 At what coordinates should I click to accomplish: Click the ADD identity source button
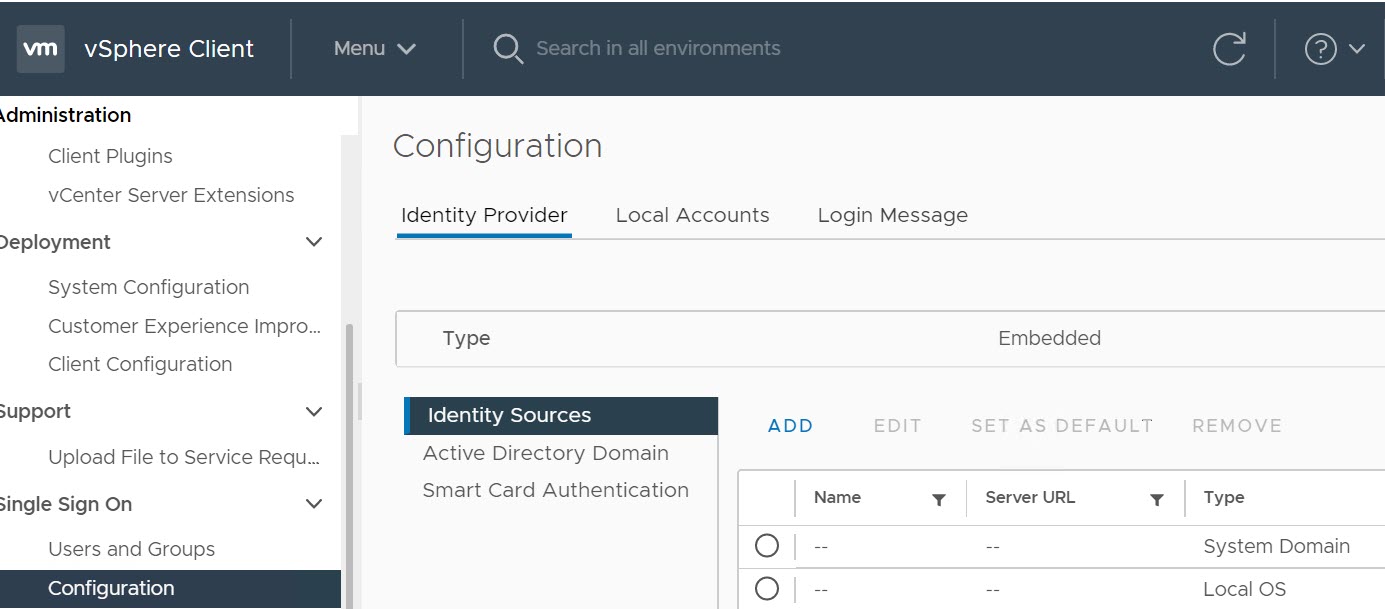pyautogui.click(x=790, y=426)
